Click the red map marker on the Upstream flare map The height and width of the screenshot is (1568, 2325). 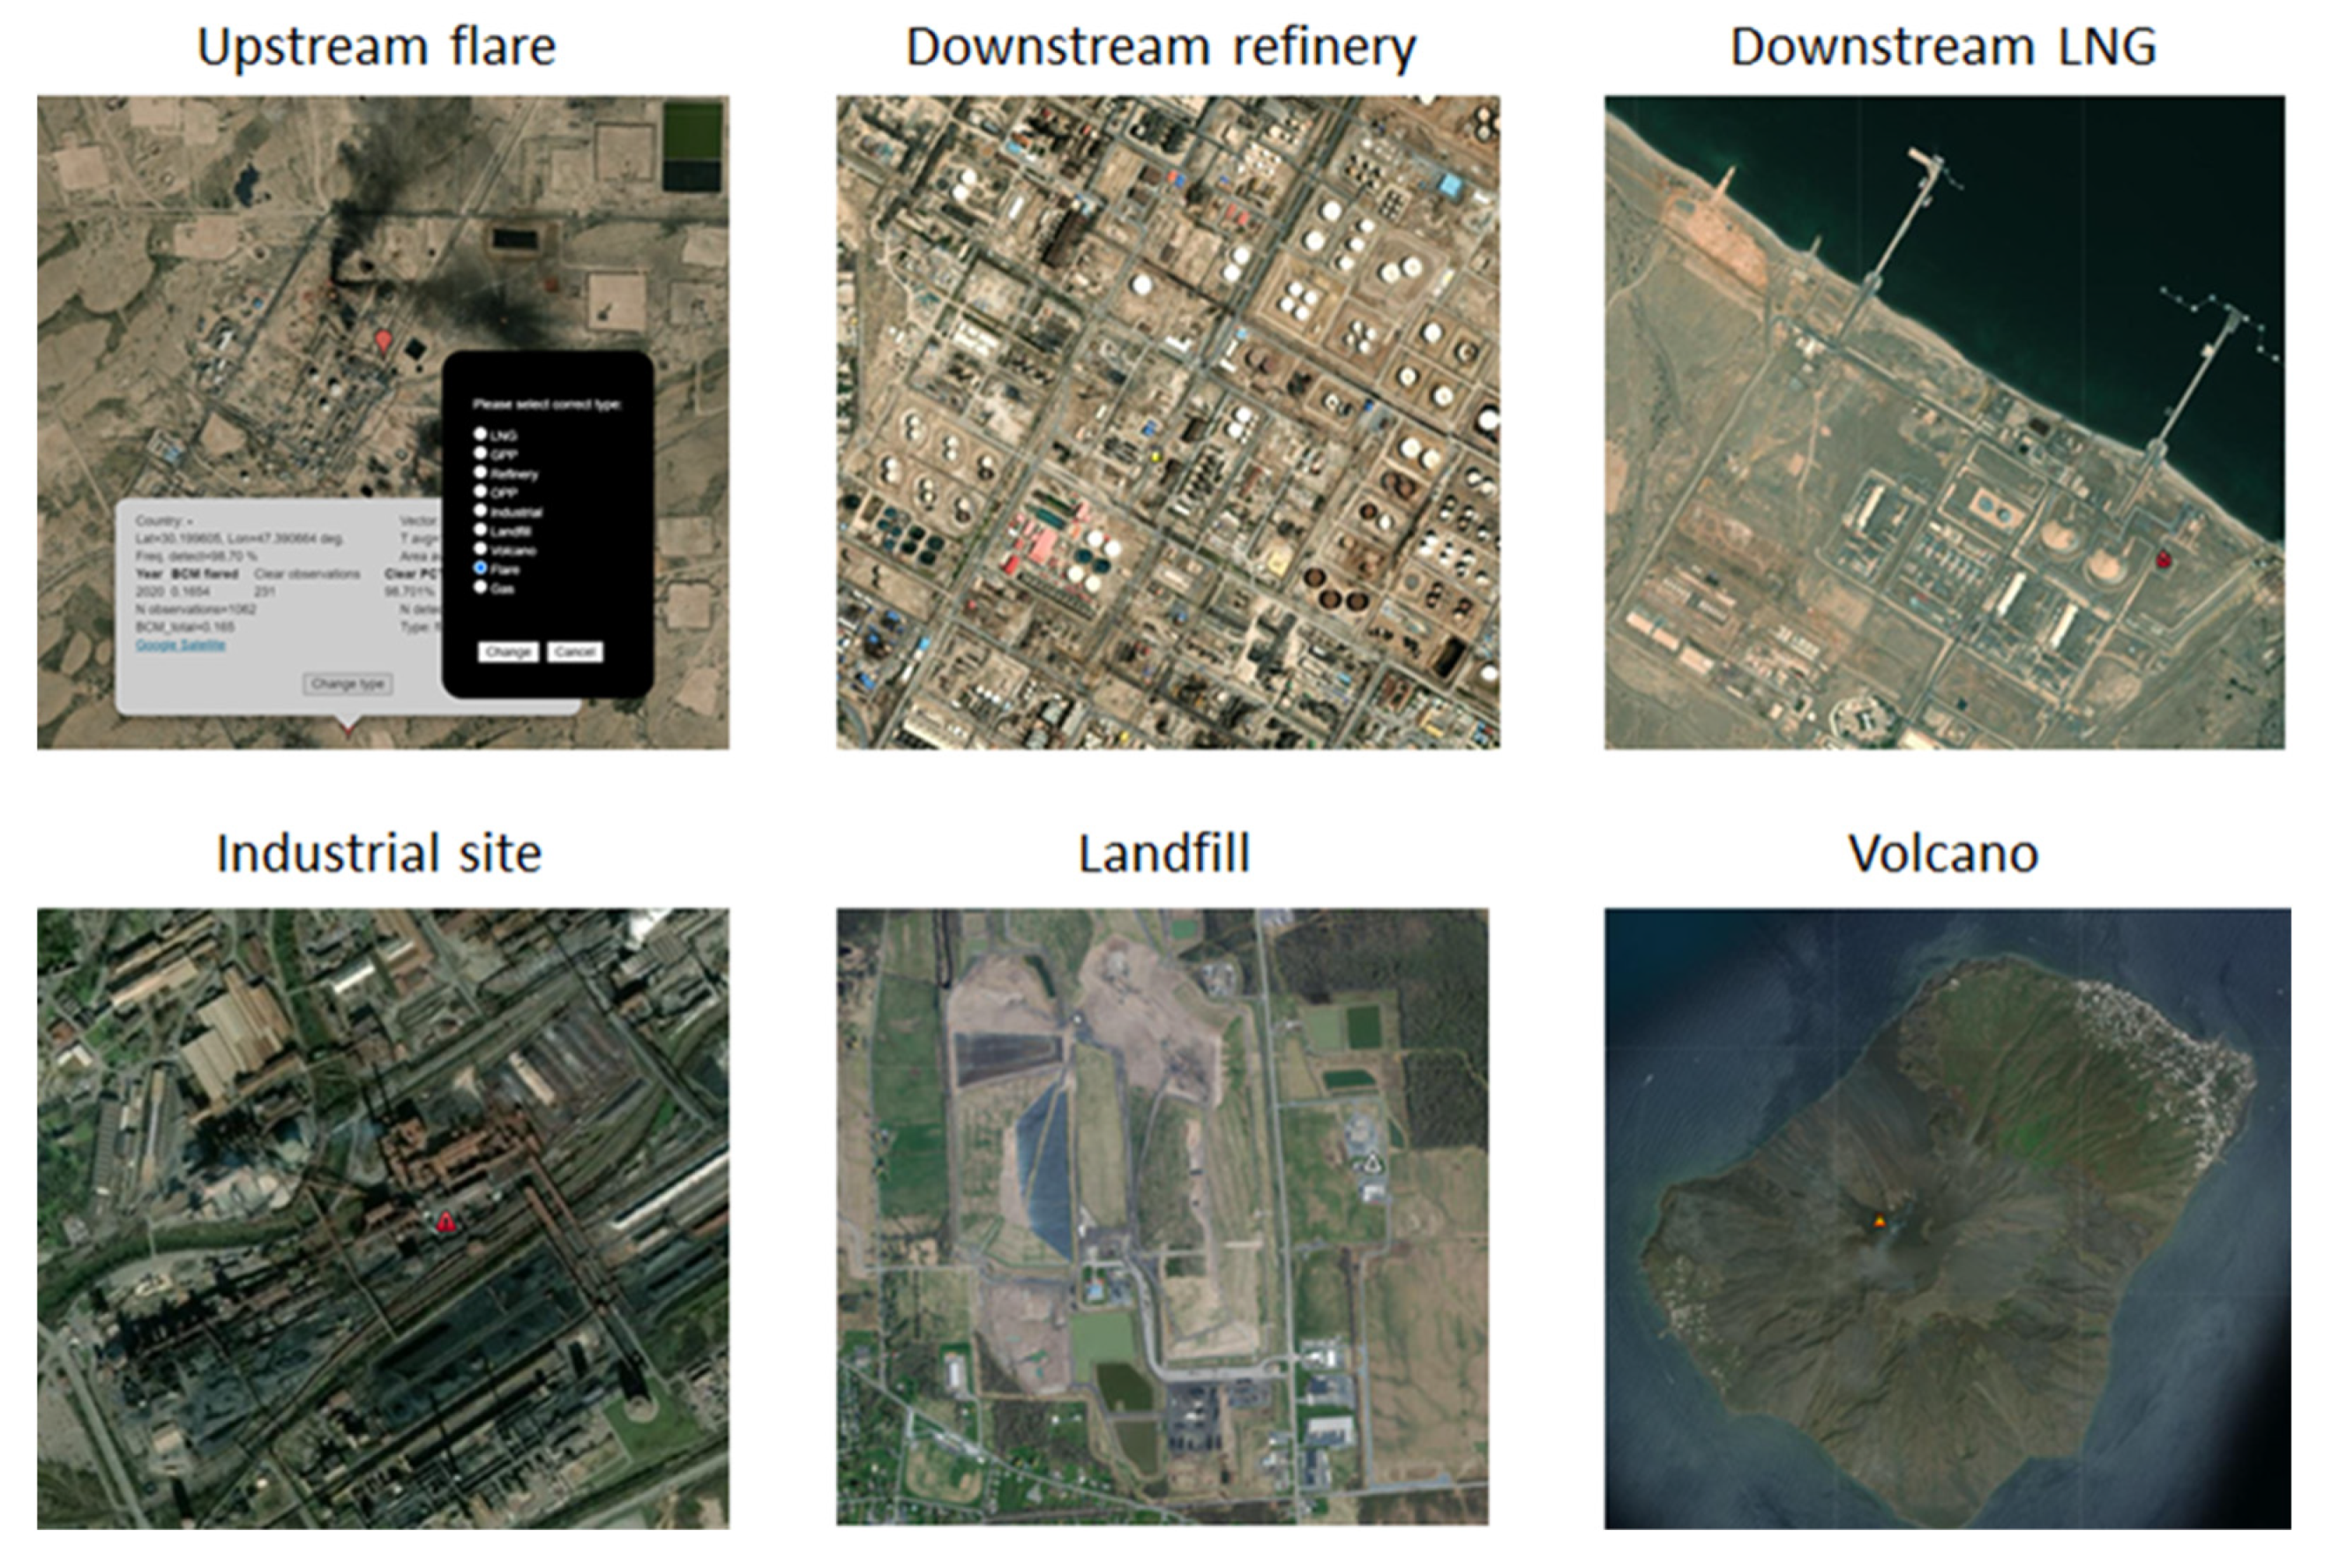click(384, 340)
